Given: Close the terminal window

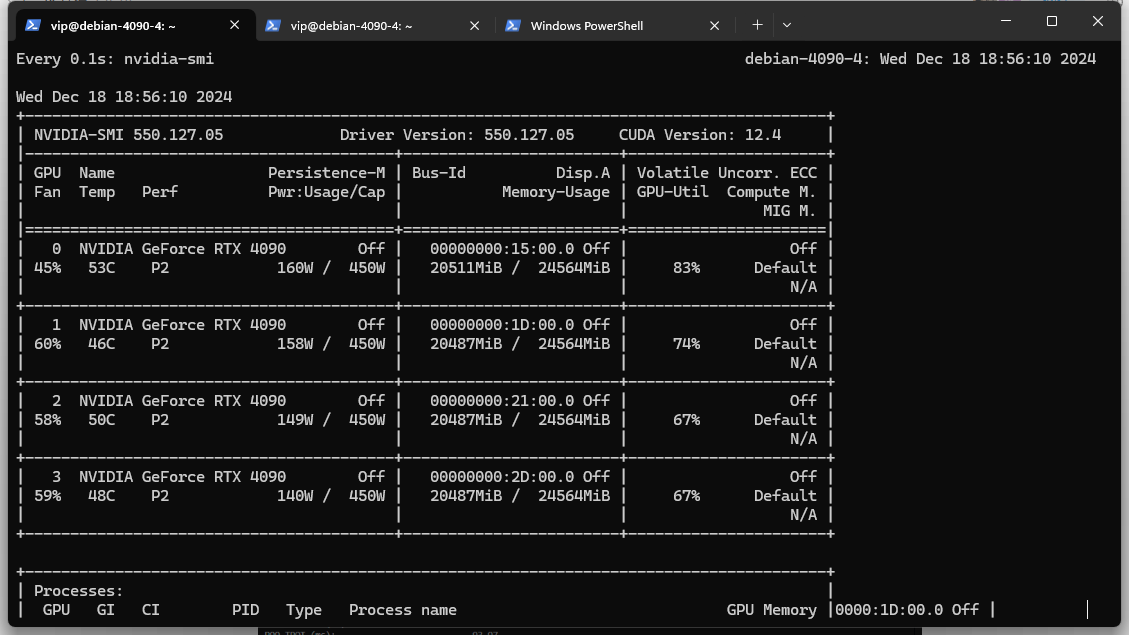Looking at the screenshot, I should point(1097,21).
